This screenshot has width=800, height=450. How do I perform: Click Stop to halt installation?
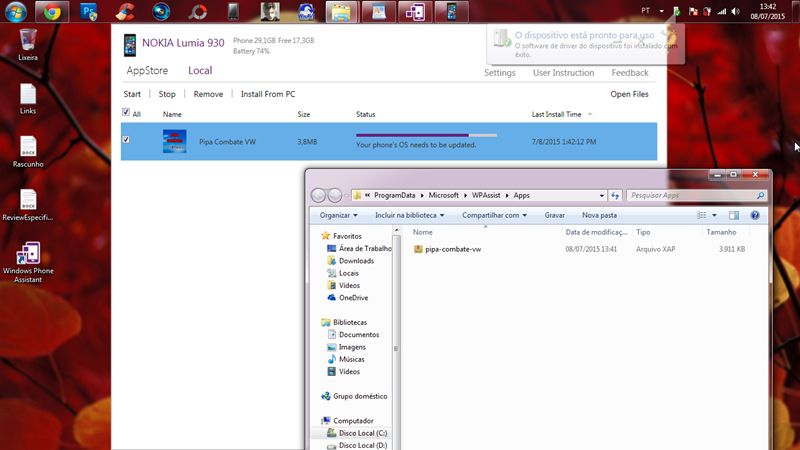[x=167, y=94]
